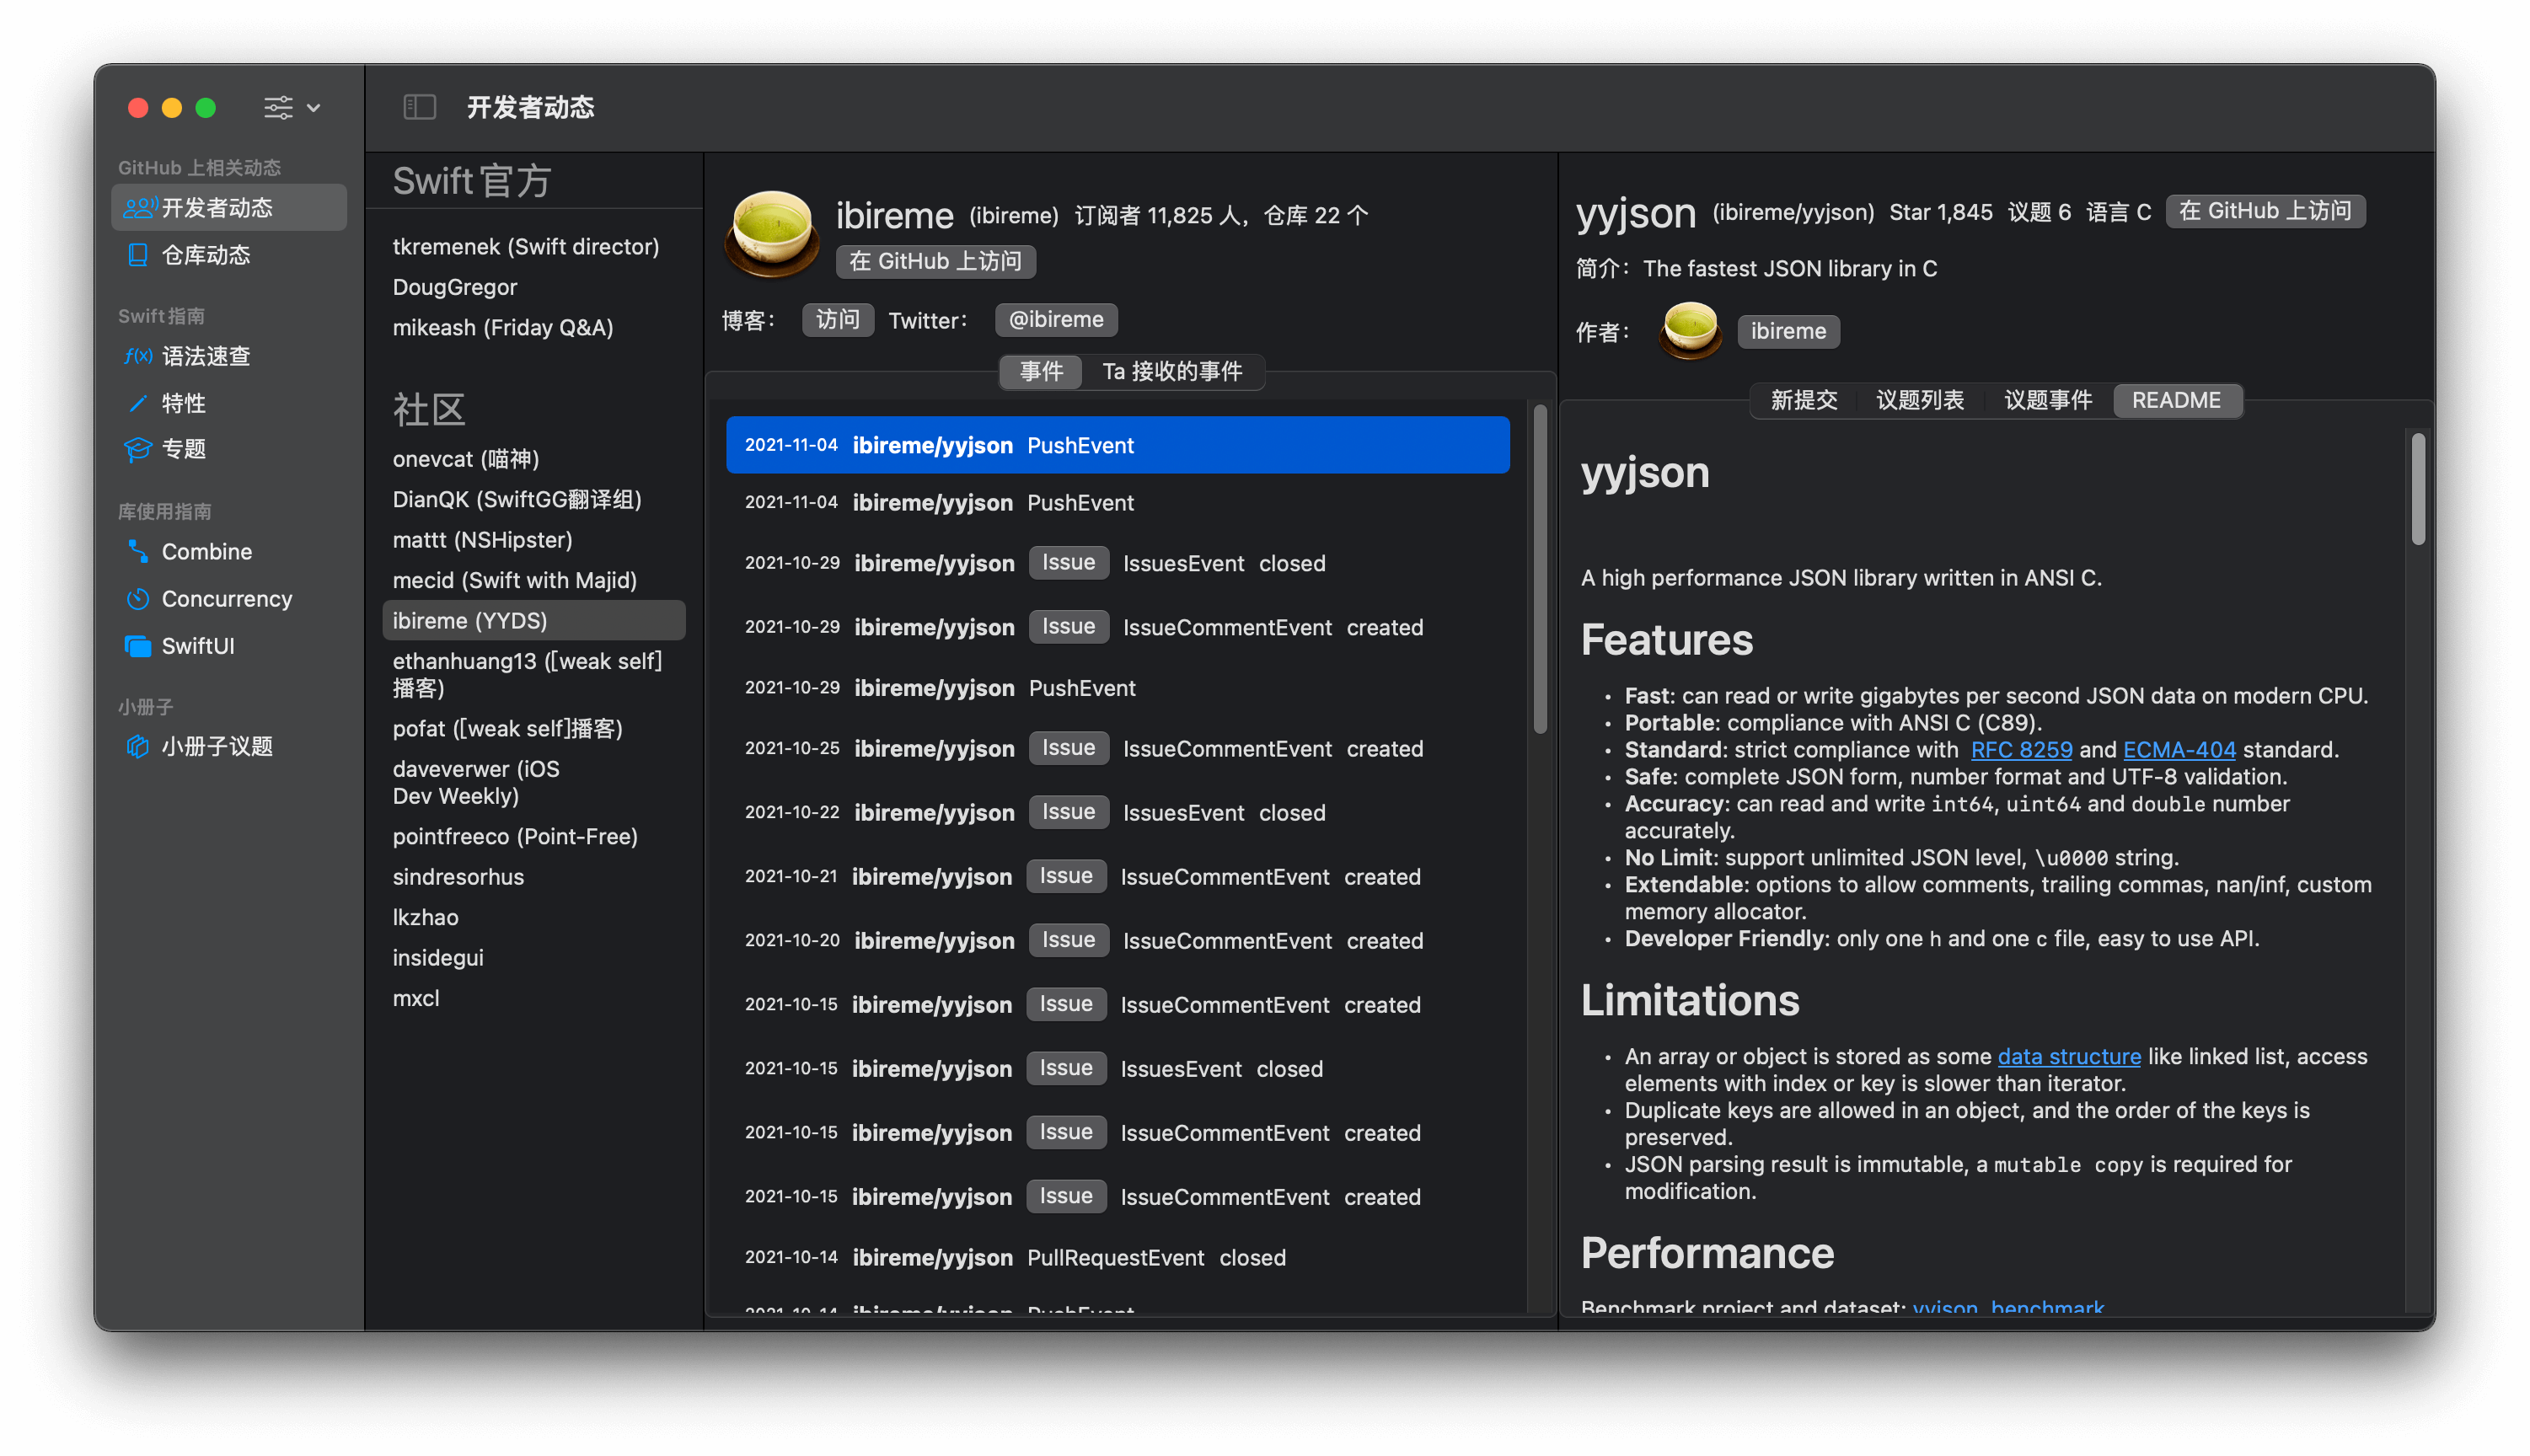This screenshot has height=1456, width=2530.
Task: Open the 语法速查 function icon
Action: 138,355
